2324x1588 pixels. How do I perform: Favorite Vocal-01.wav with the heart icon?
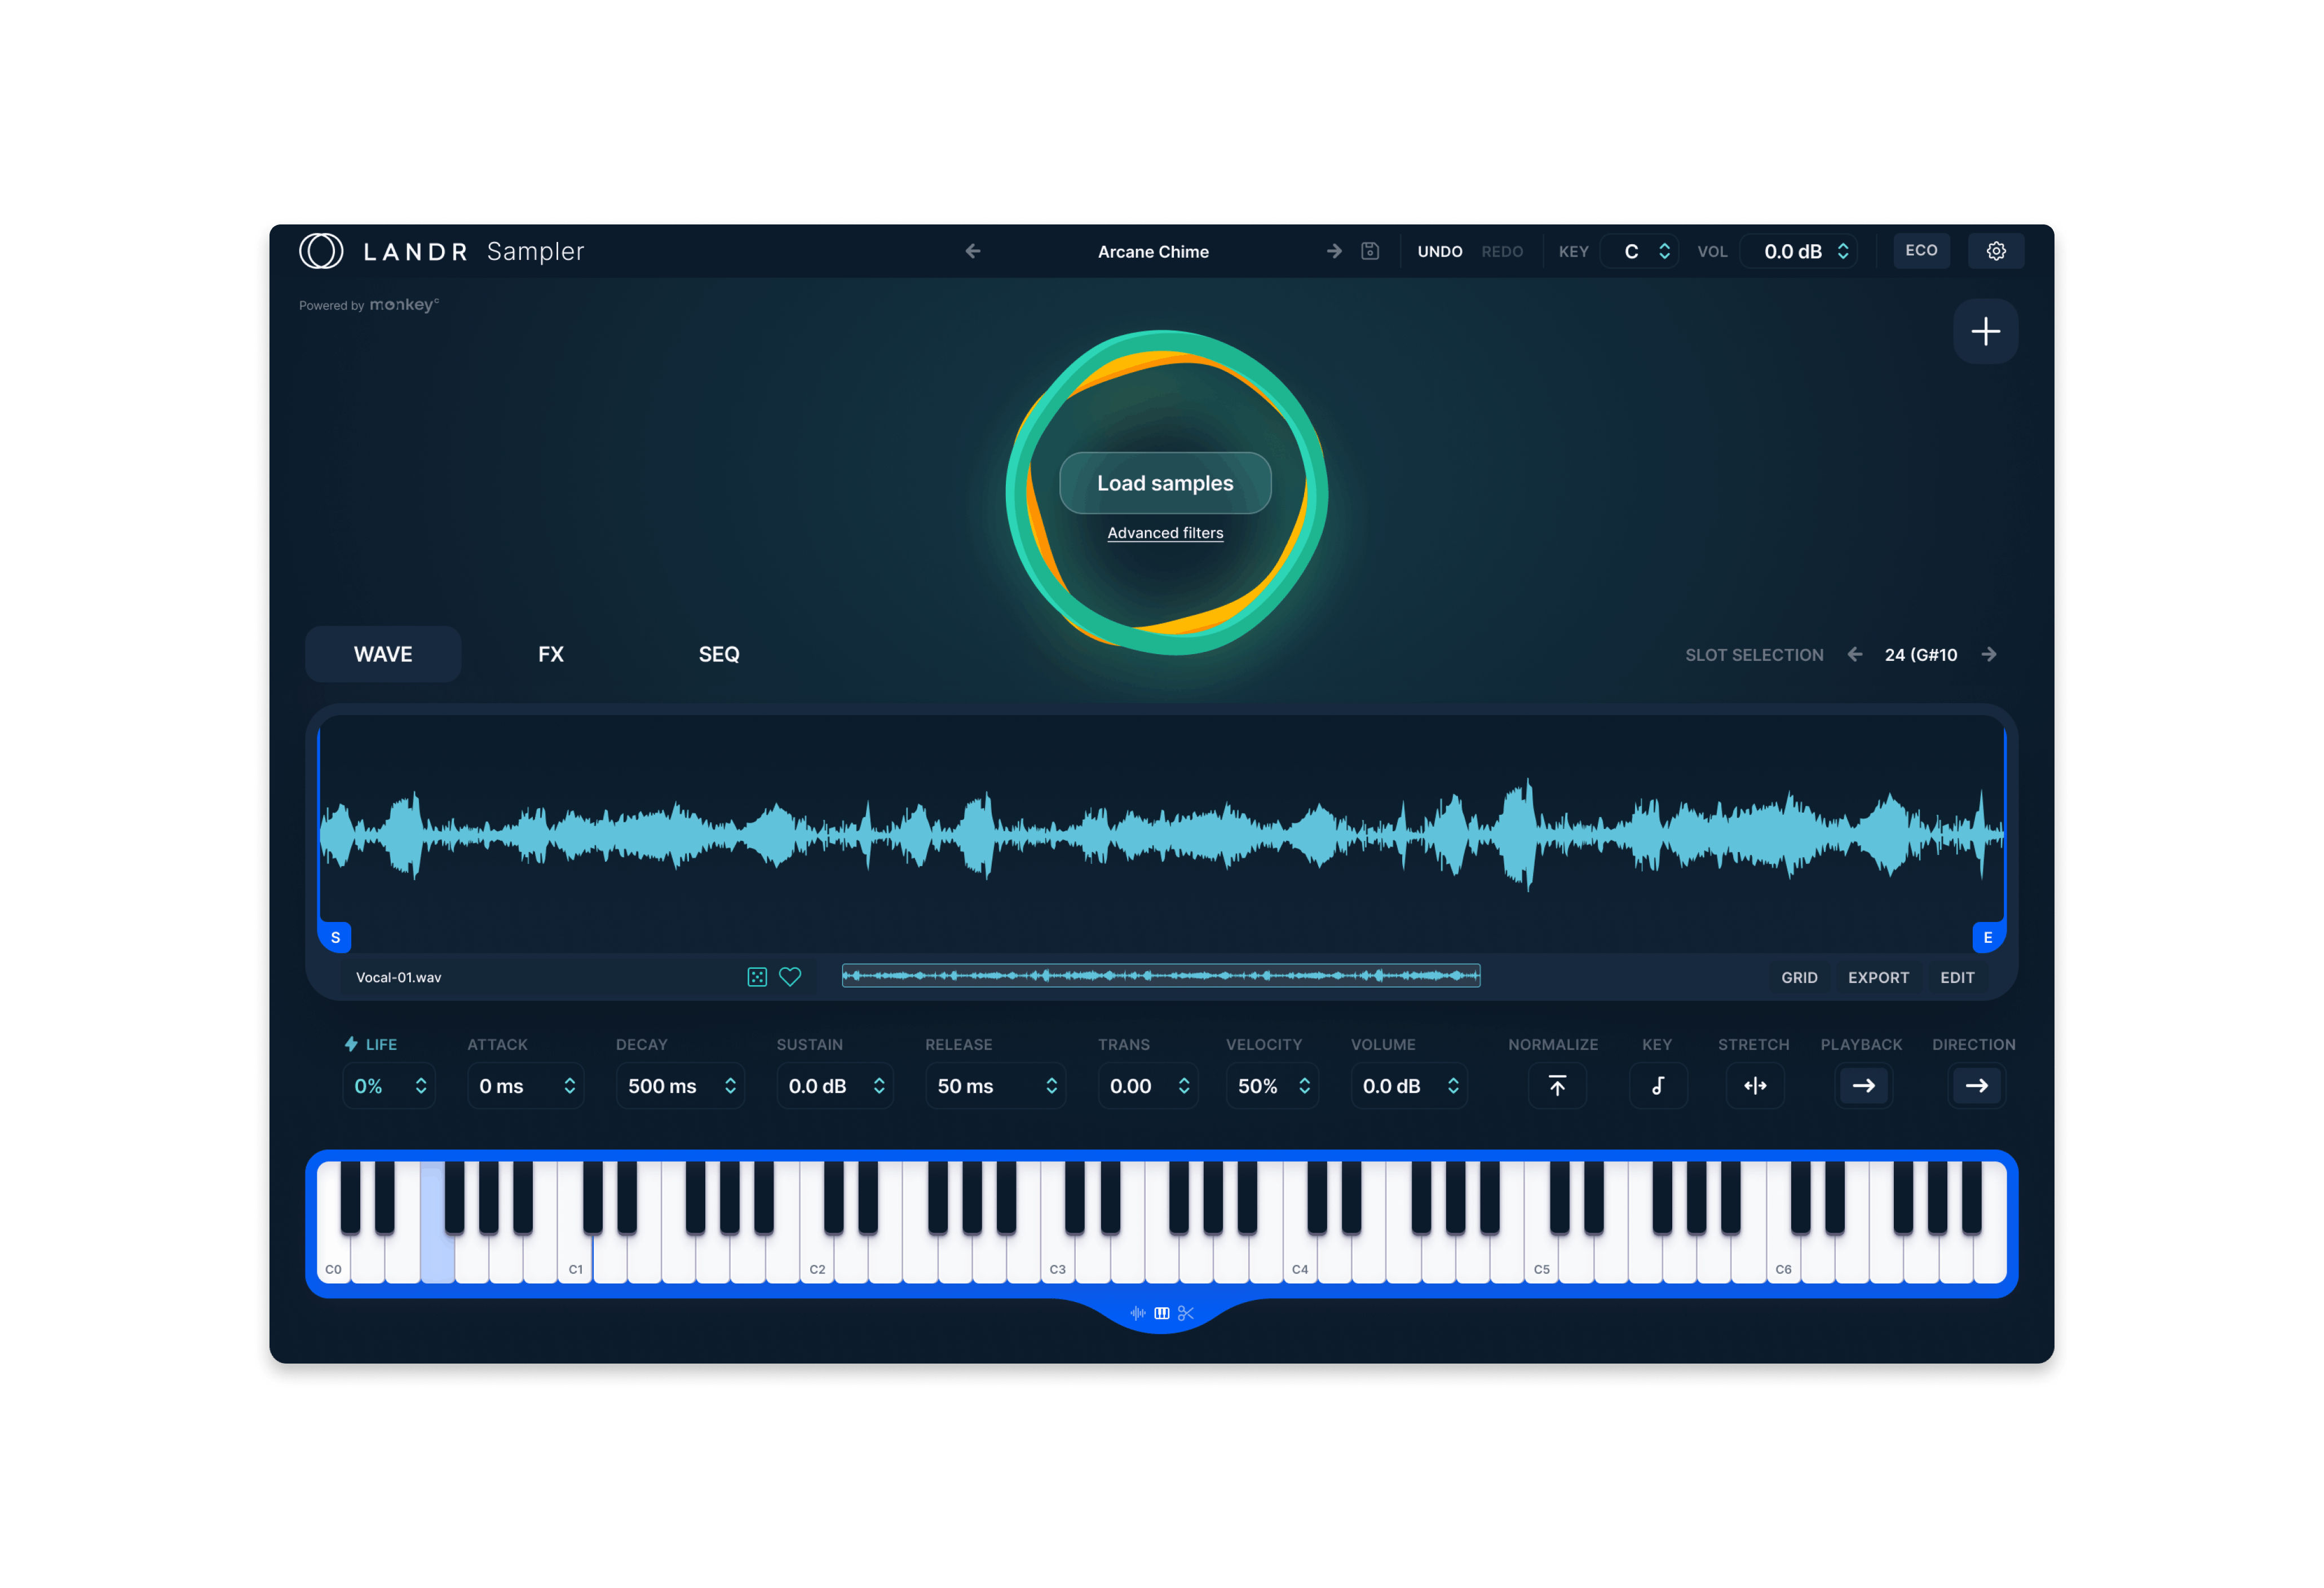(x=791, y=976)
